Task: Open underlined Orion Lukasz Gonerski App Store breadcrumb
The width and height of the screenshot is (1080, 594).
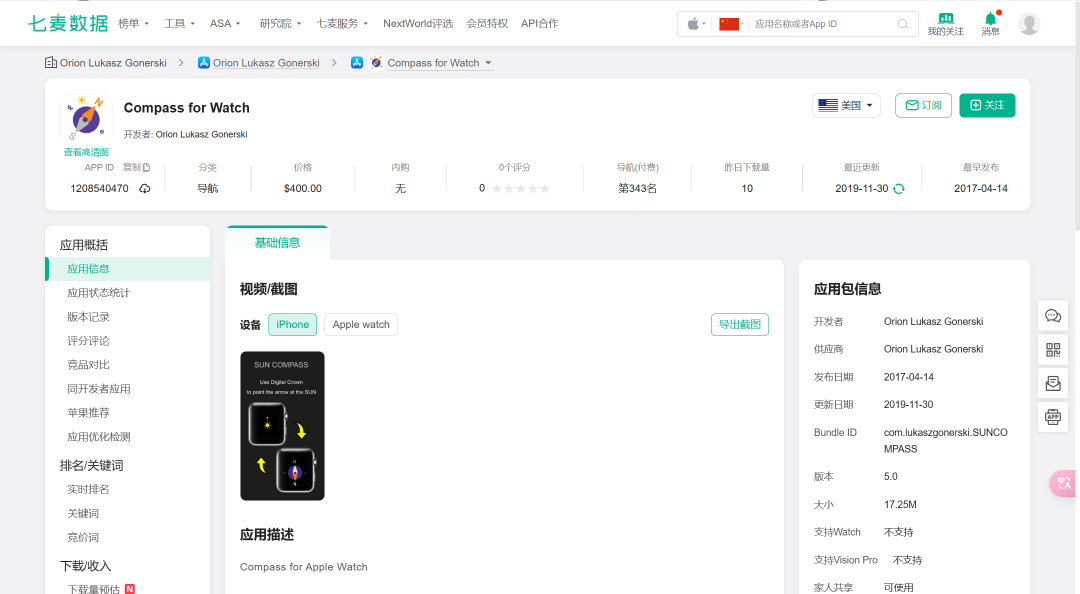Action: (266, 63)
